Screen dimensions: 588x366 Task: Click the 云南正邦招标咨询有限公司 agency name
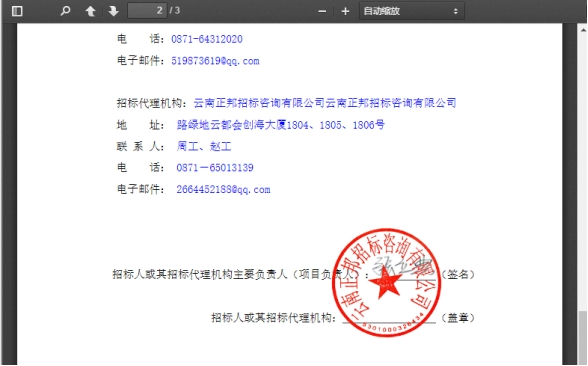click(325, 103)
